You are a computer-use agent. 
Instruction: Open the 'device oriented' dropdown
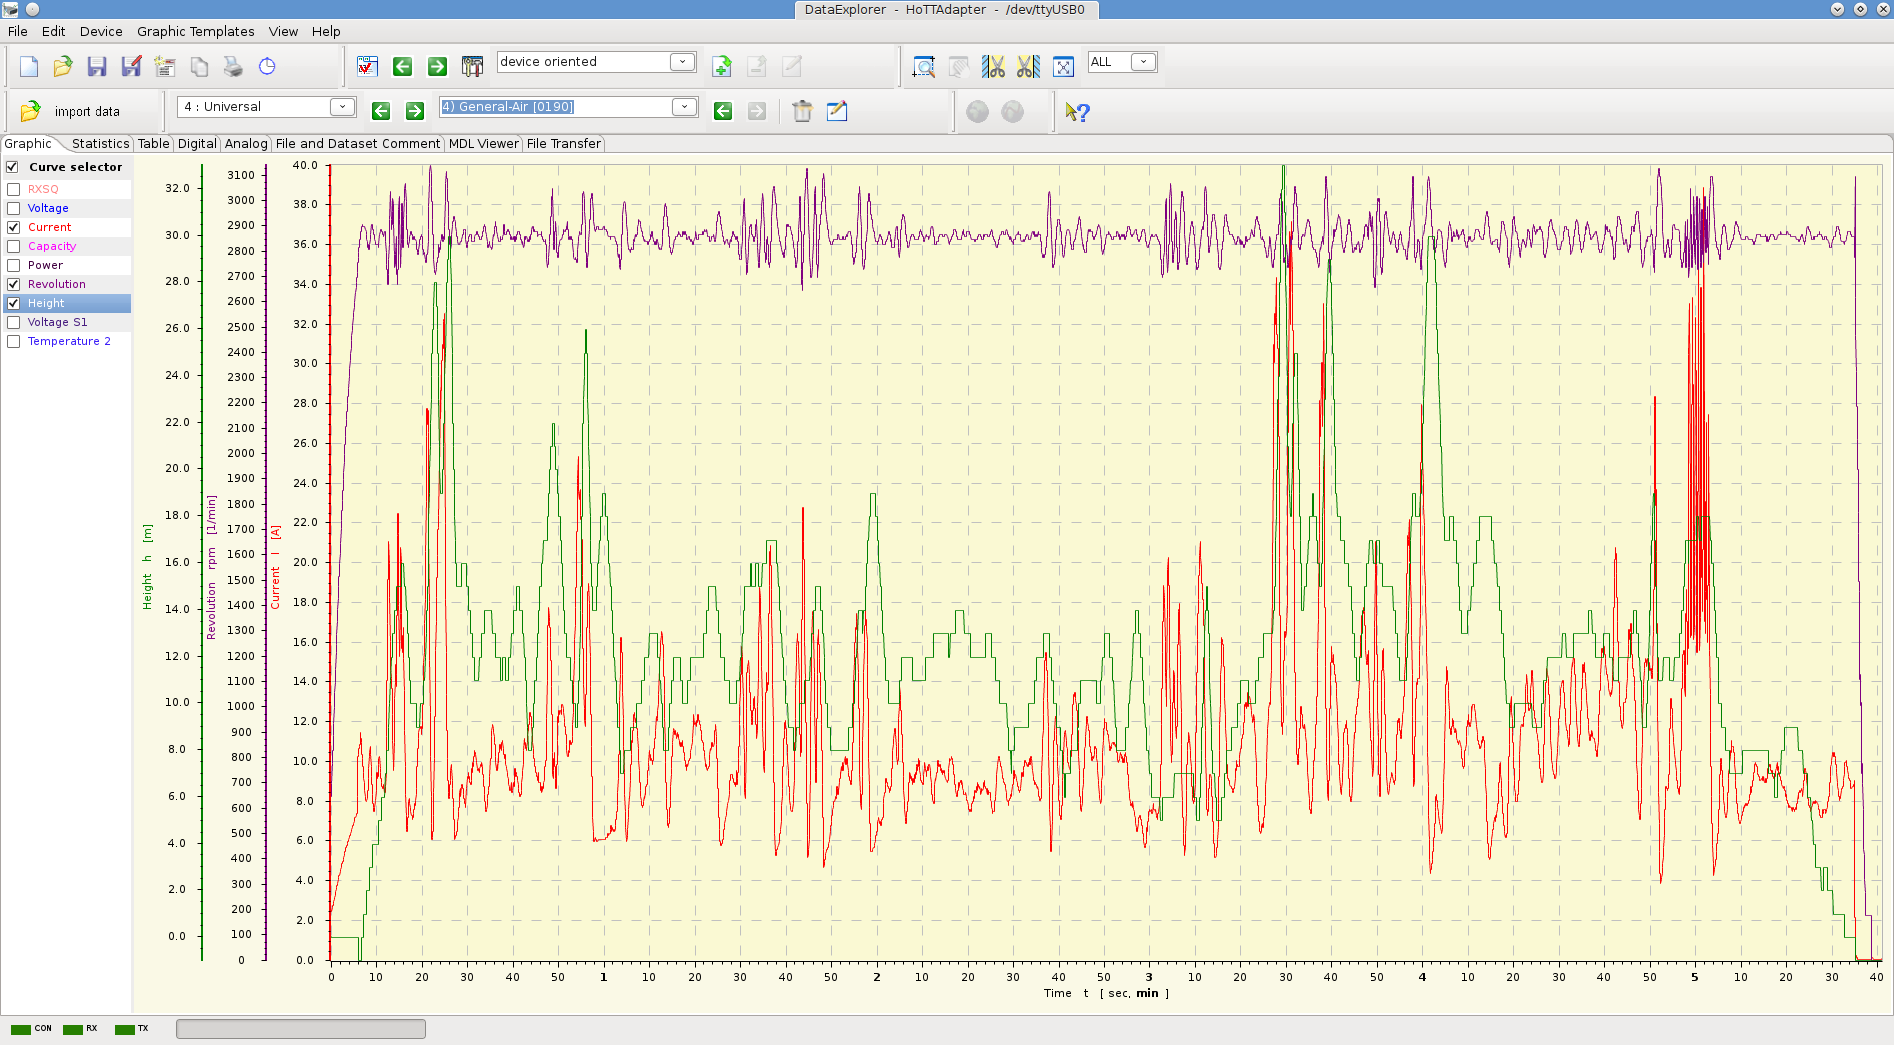tap(682, 62)
